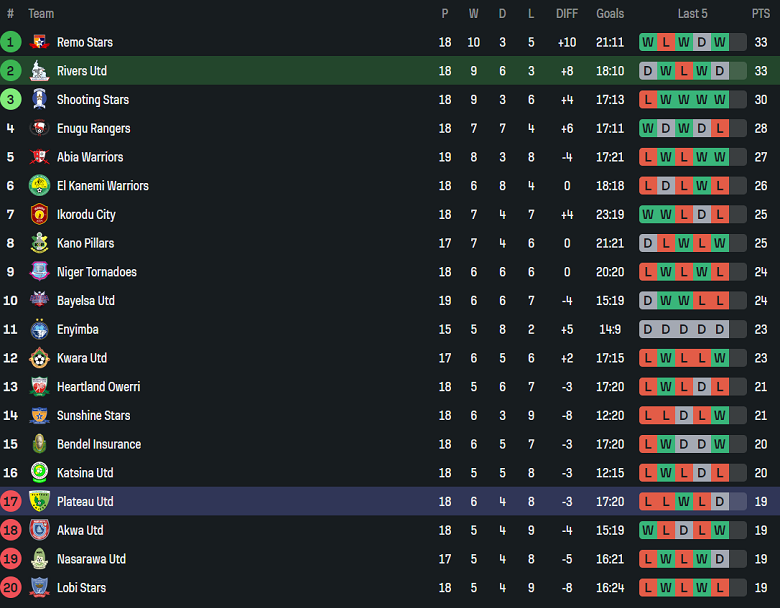Click the Remo Stars team crest

39,42
